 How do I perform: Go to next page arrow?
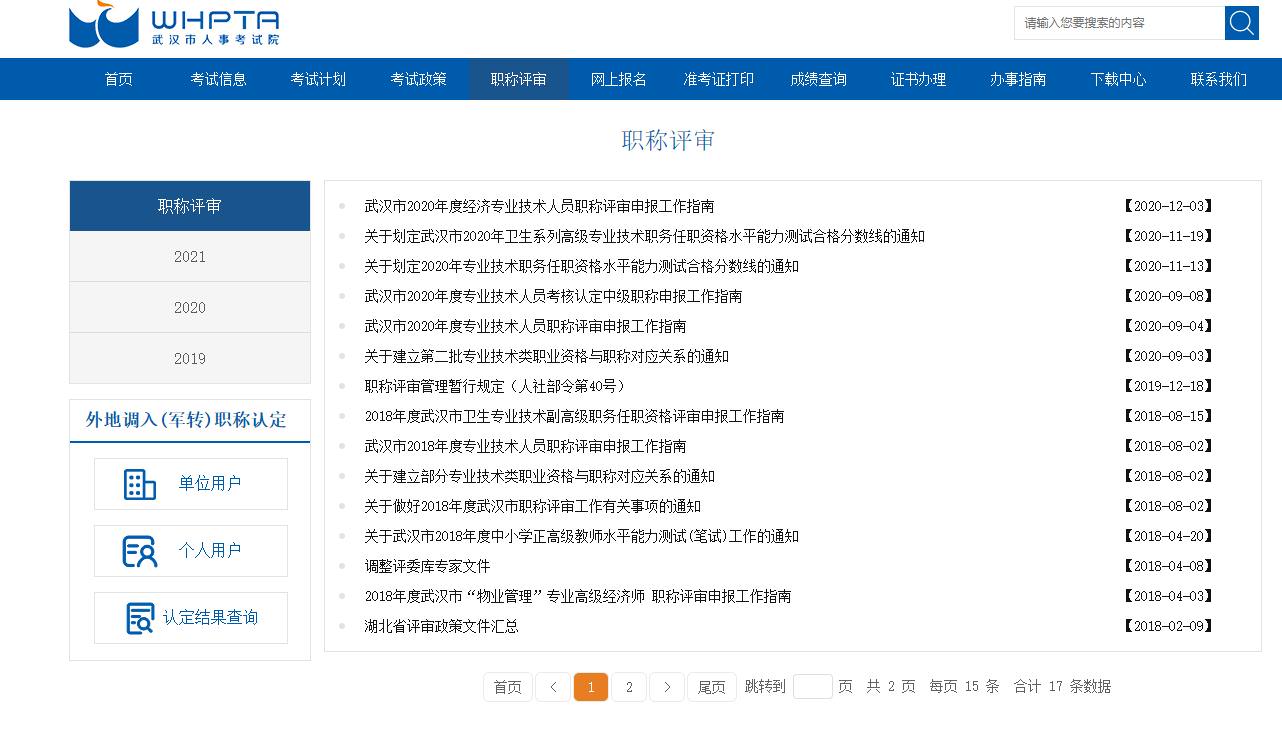(667, 687)
